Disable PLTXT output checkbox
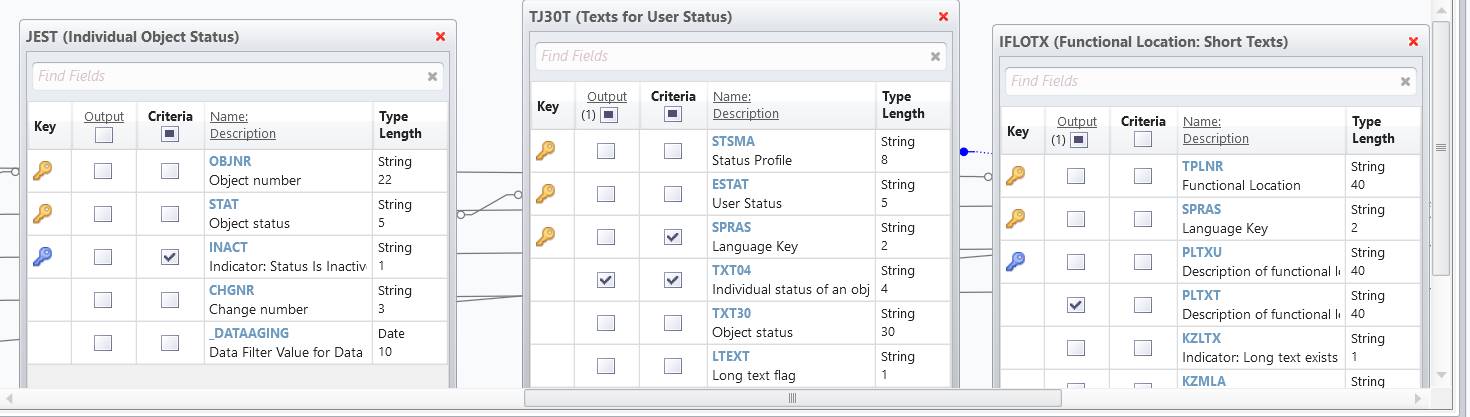 1076,305
